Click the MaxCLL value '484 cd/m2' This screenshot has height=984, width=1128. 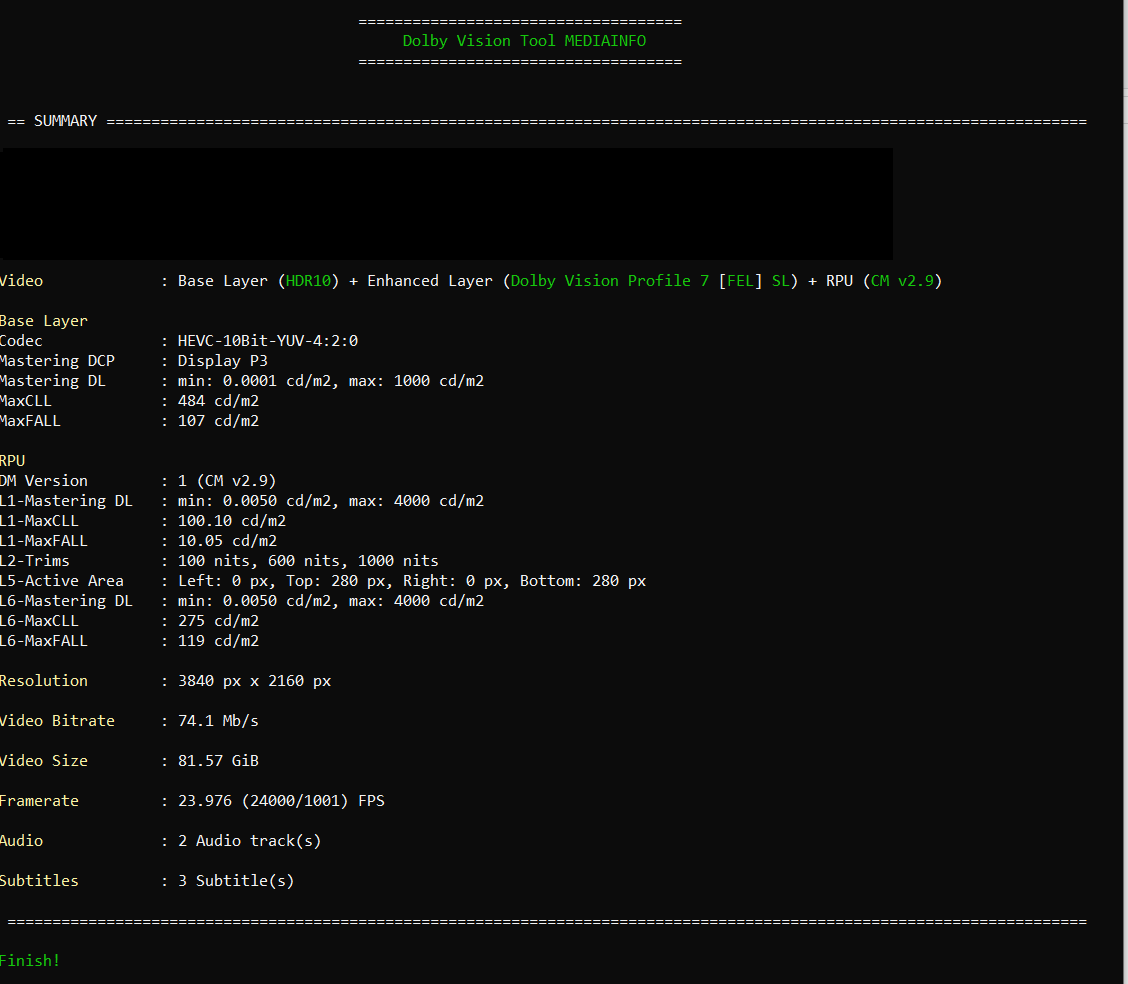(218, 401)
